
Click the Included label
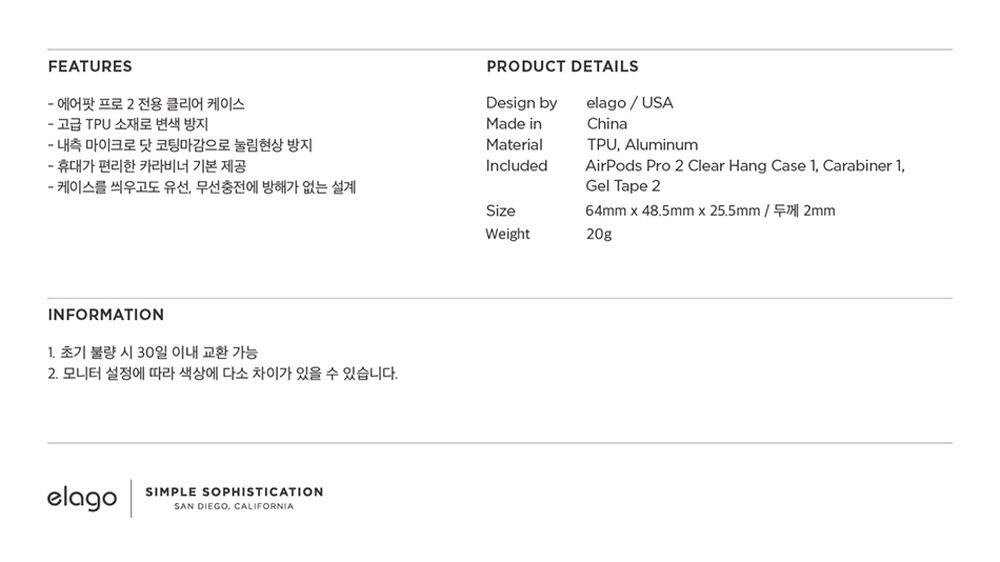pyautogui.click(x=517, y=166)
